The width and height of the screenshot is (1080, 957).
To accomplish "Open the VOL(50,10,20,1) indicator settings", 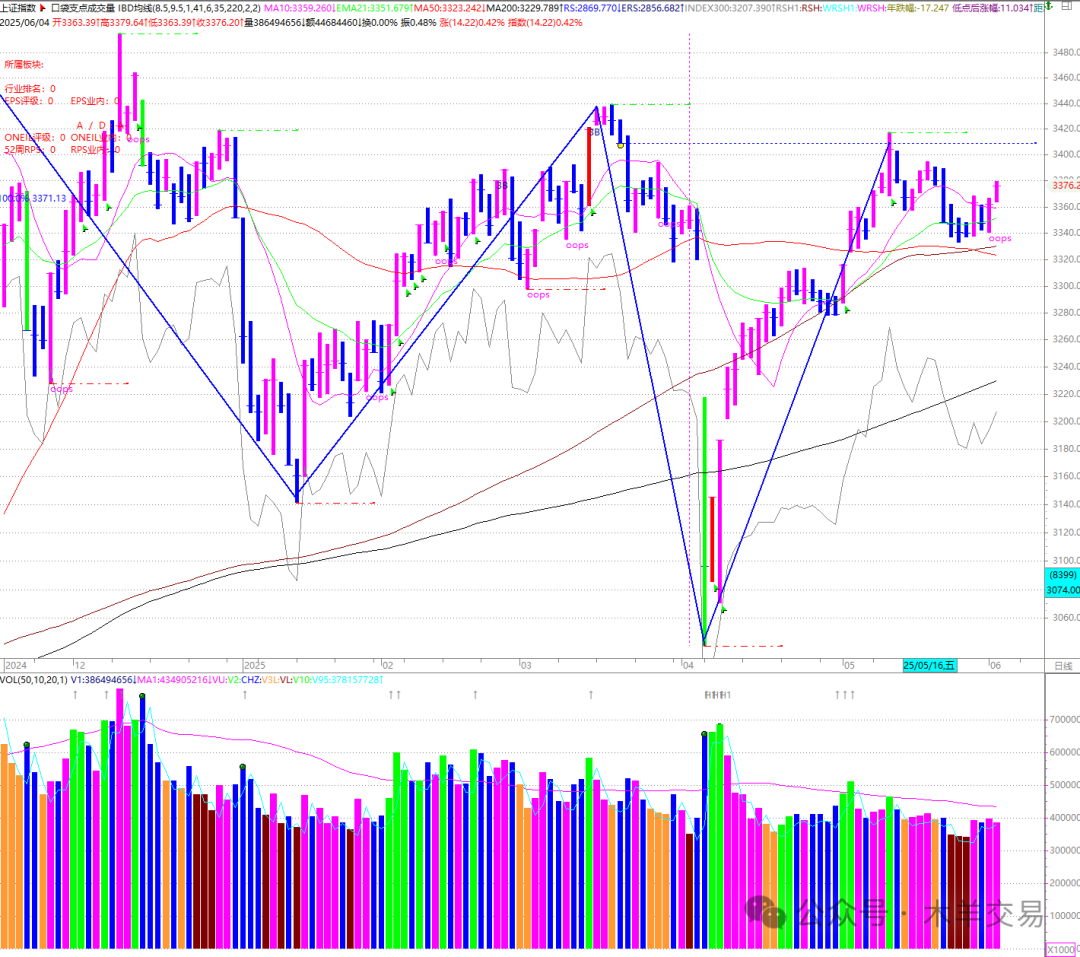I will [34, 680].
